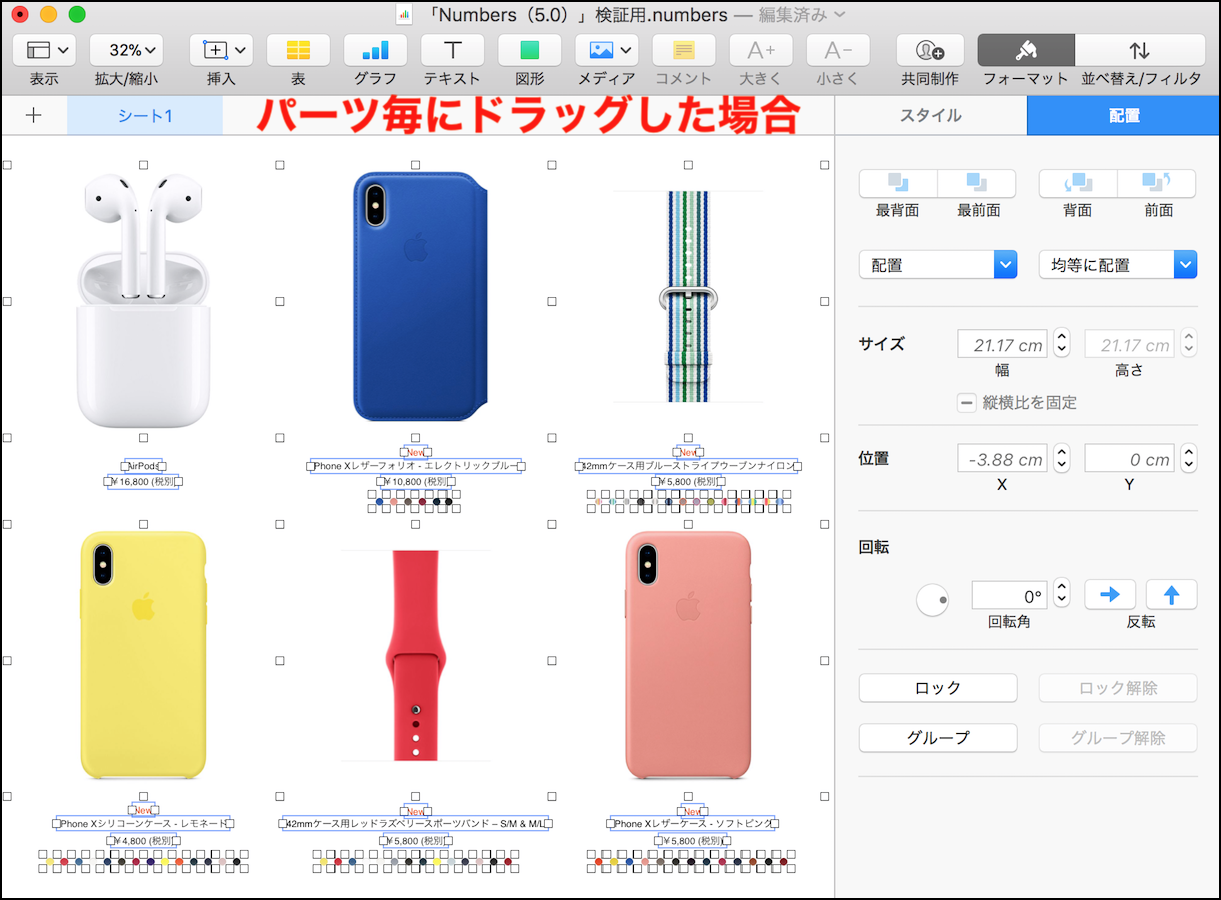Click the グループ解除 ungroup button
This screenshot has width=1221, height=900.
(x=1118, y=738)
